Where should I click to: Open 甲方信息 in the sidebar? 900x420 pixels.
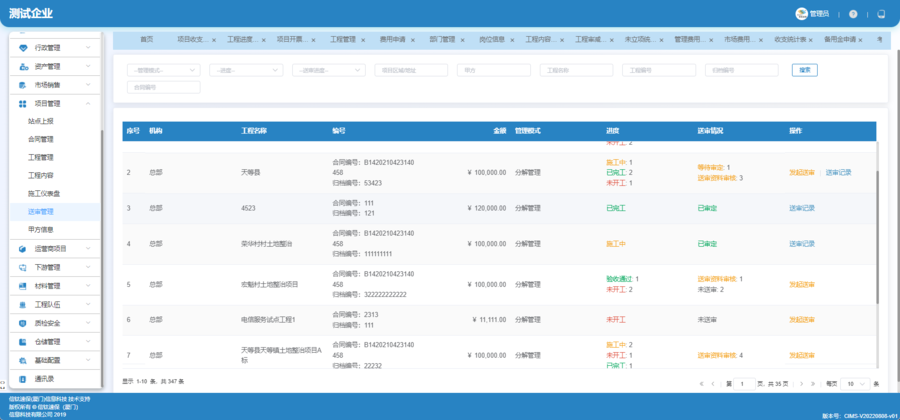pos(41,230)
